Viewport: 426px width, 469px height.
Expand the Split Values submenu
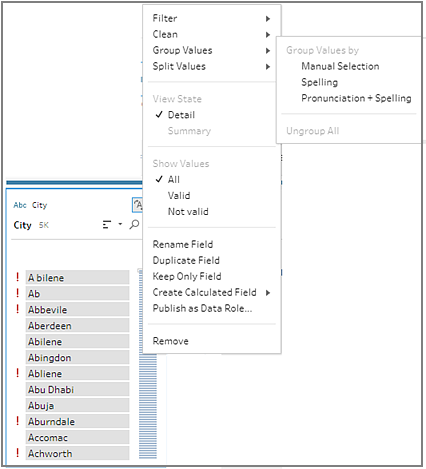point(212,66)
